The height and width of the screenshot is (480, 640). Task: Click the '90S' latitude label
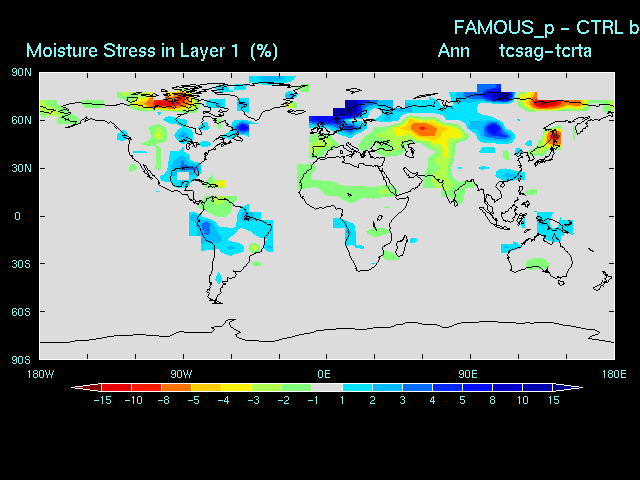coord(21,360)
